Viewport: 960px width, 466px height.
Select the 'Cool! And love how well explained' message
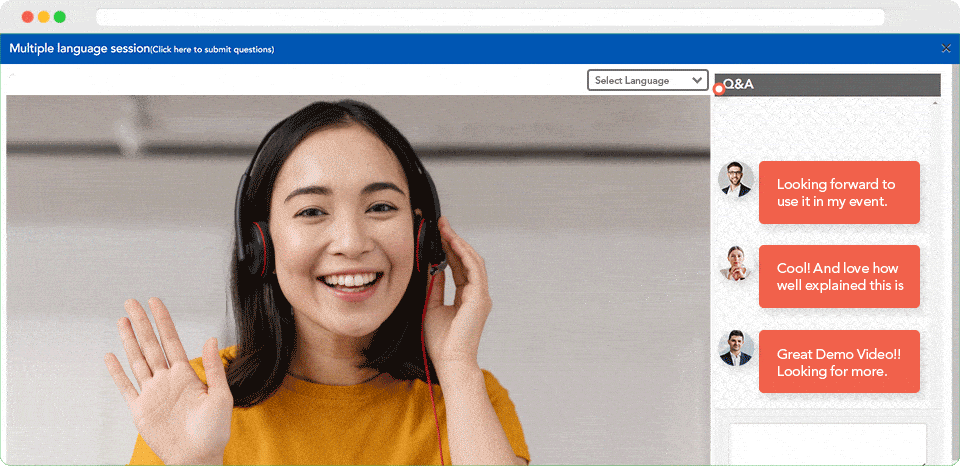(x=839, y=276)
